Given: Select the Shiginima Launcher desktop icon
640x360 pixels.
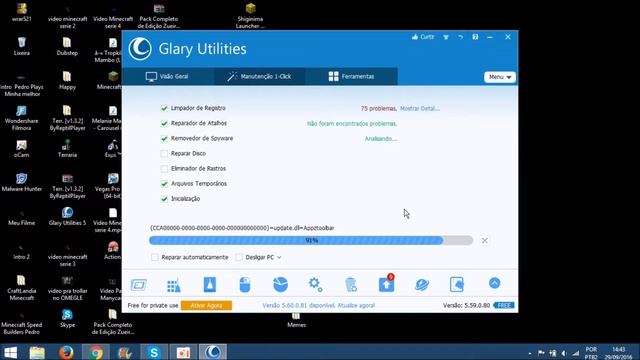Looking at the screenshot, I should tap(250, 16).
